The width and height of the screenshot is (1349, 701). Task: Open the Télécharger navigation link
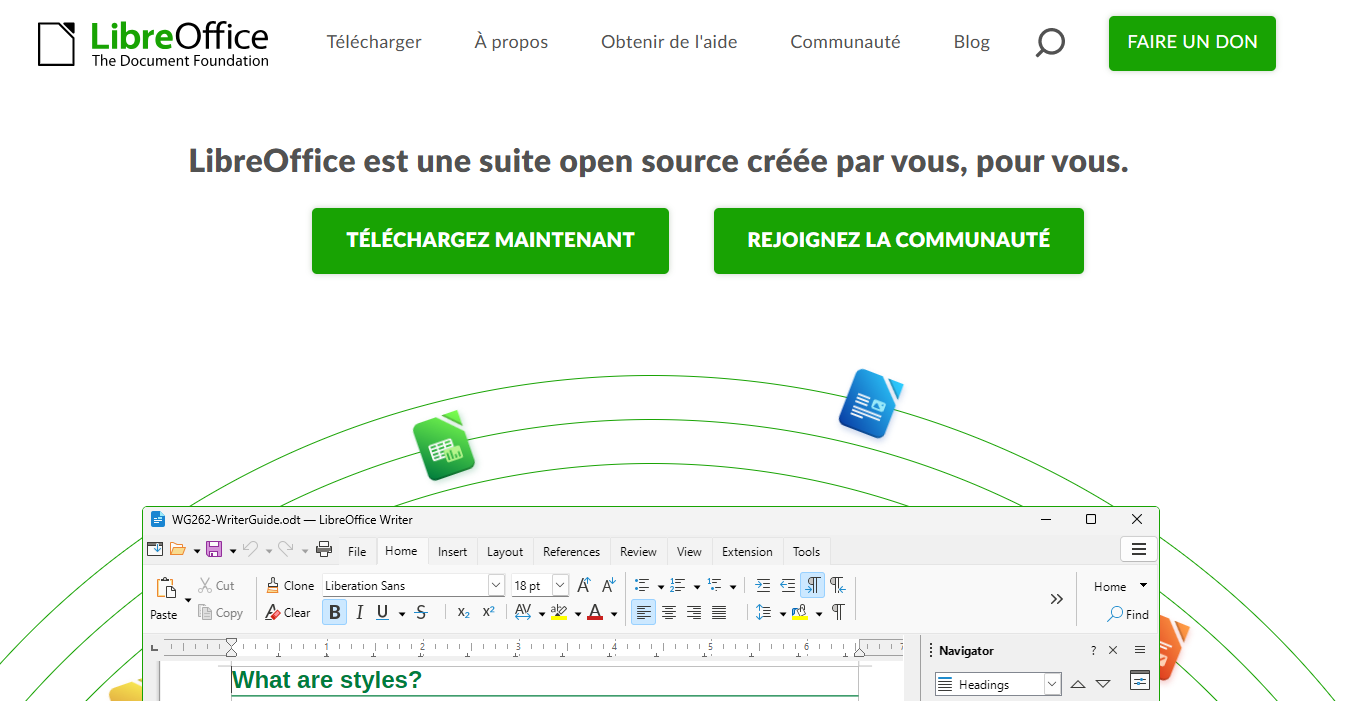(x=374, y=42)
